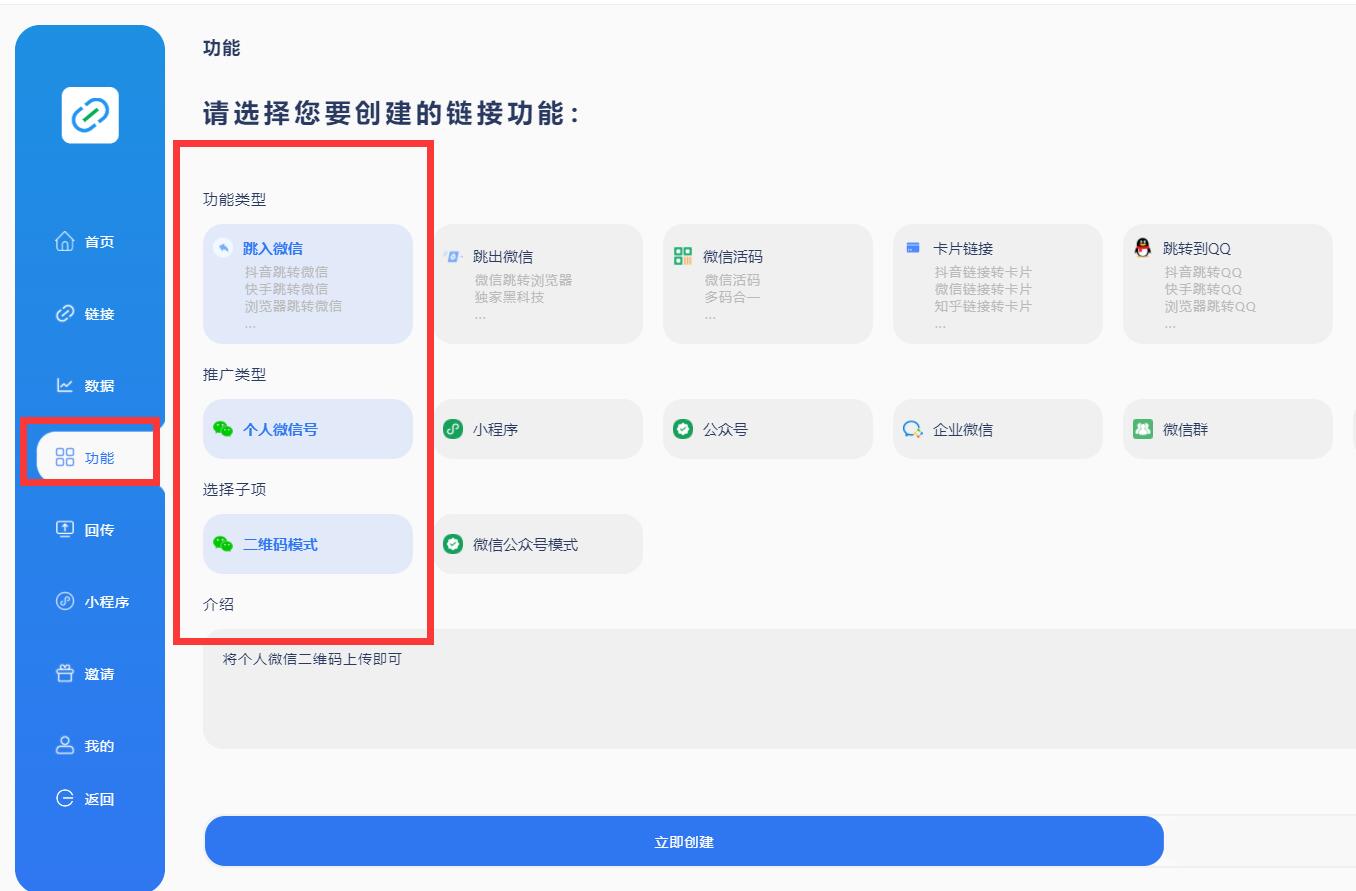Click the mini-program icon beside 小程序 in sidebar
Screen dimensions: 1356x891
[x=65, y=601]
